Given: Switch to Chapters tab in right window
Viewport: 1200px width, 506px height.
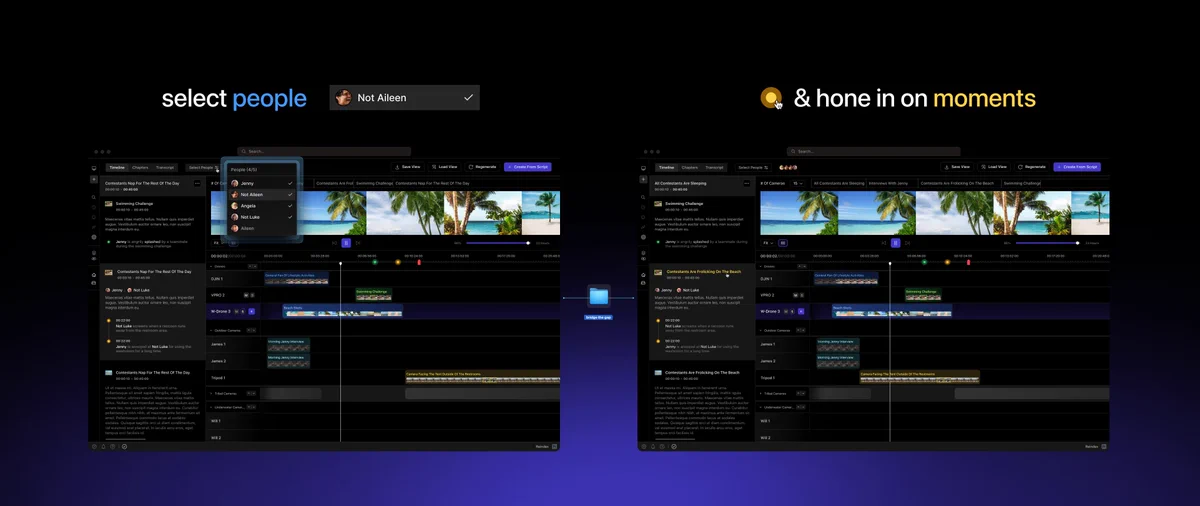Looking at the screenshot, I should (690, 168).
